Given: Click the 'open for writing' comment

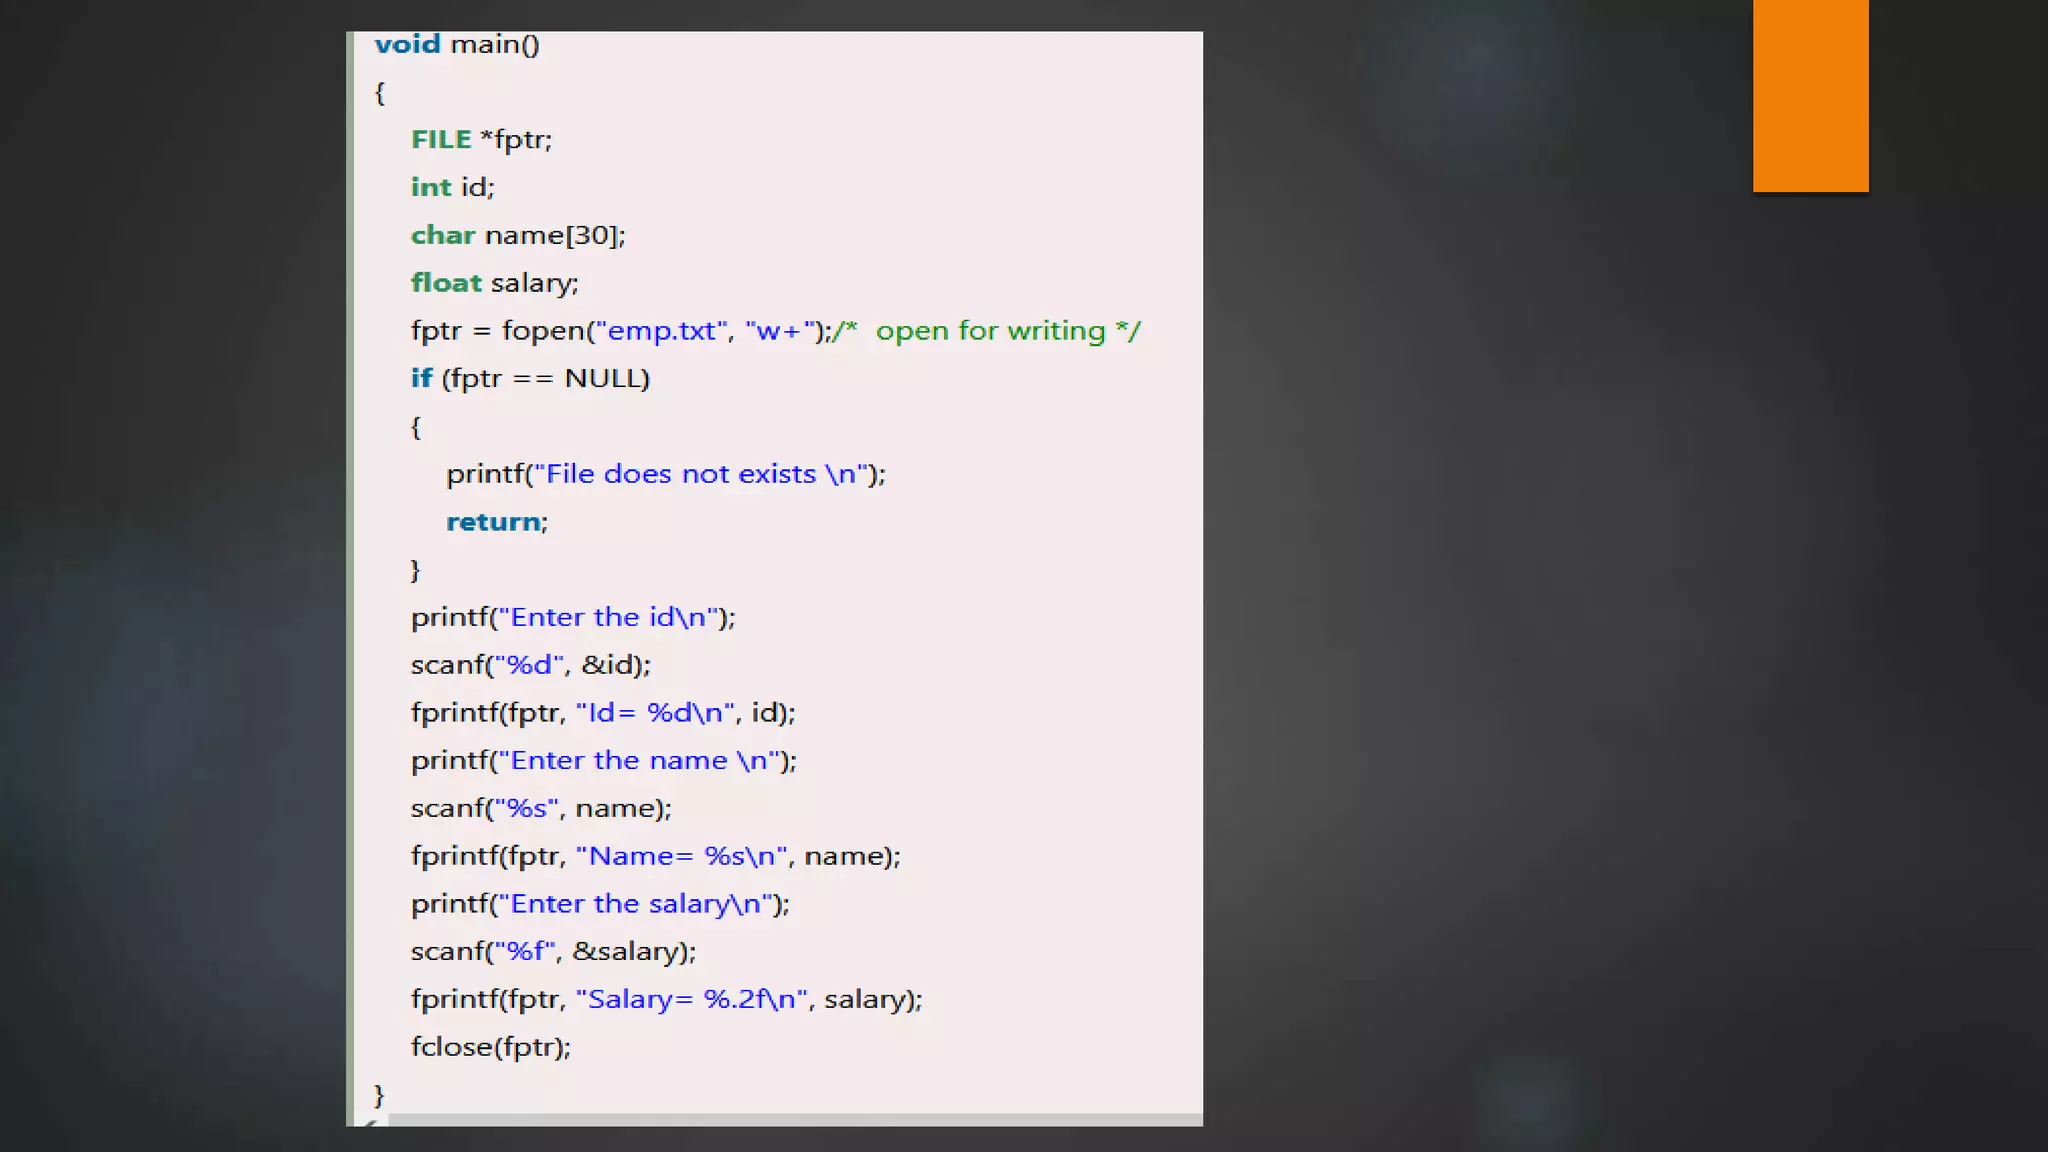Looking at the screenshot, I should click(x=989, y=332).
